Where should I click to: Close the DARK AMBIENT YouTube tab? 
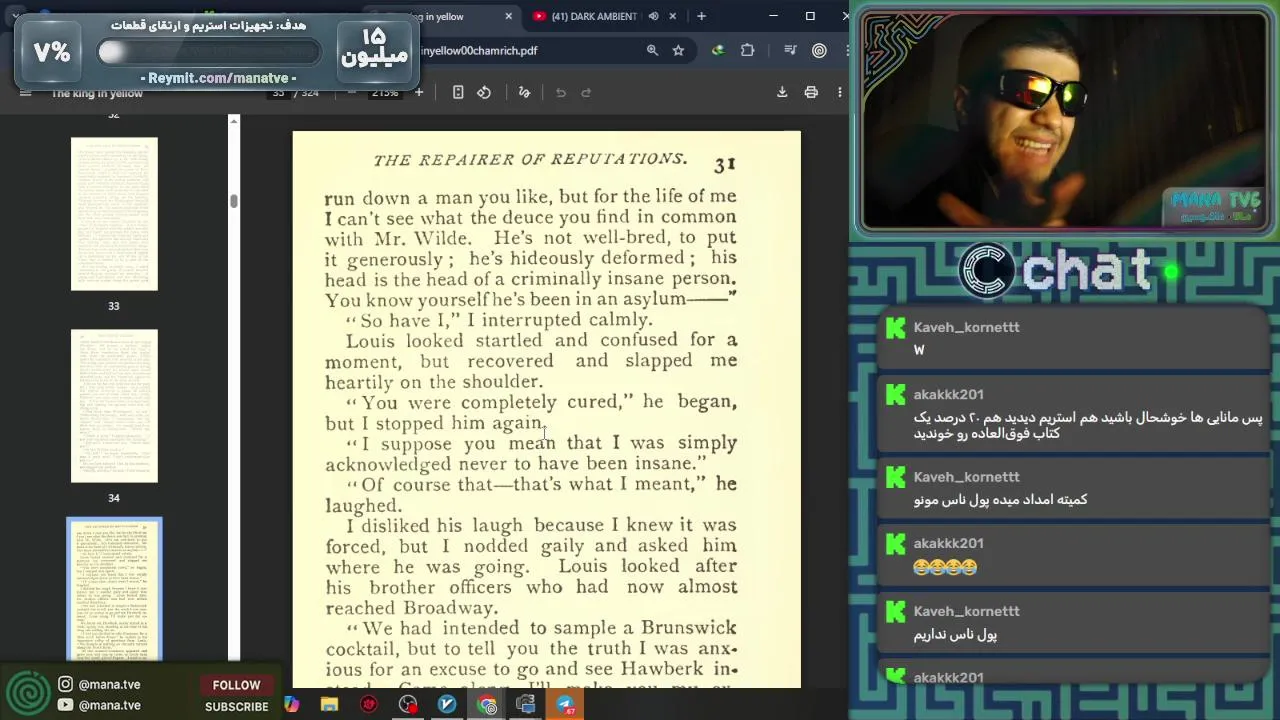[x=672, y=16]
